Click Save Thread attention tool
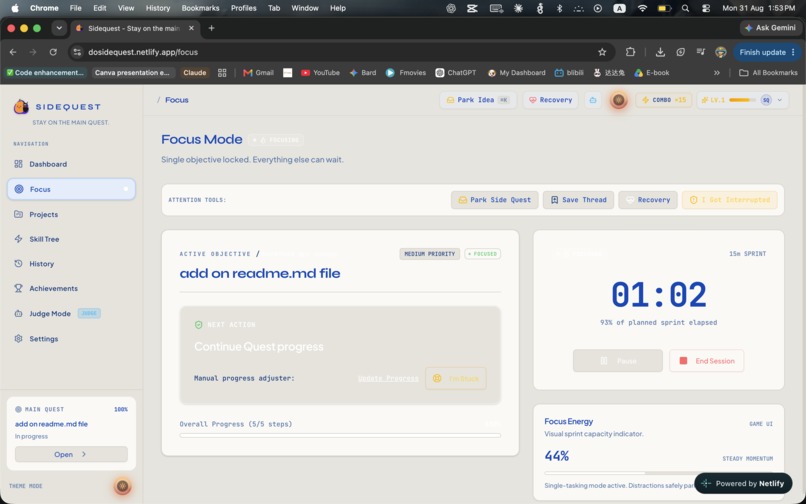 pyautogui.click(x=578, y=200)
